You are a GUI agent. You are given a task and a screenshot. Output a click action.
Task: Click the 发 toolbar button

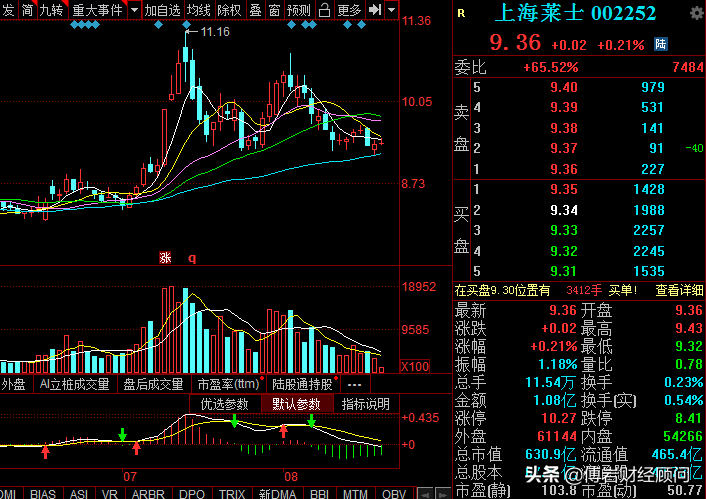click(8, 10)
